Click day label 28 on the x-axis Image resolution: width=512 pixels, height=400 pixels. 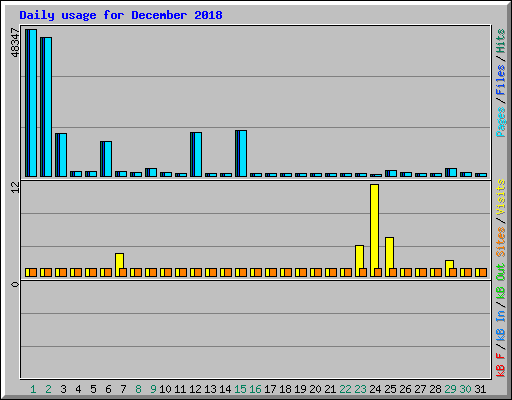coord(435,389)
